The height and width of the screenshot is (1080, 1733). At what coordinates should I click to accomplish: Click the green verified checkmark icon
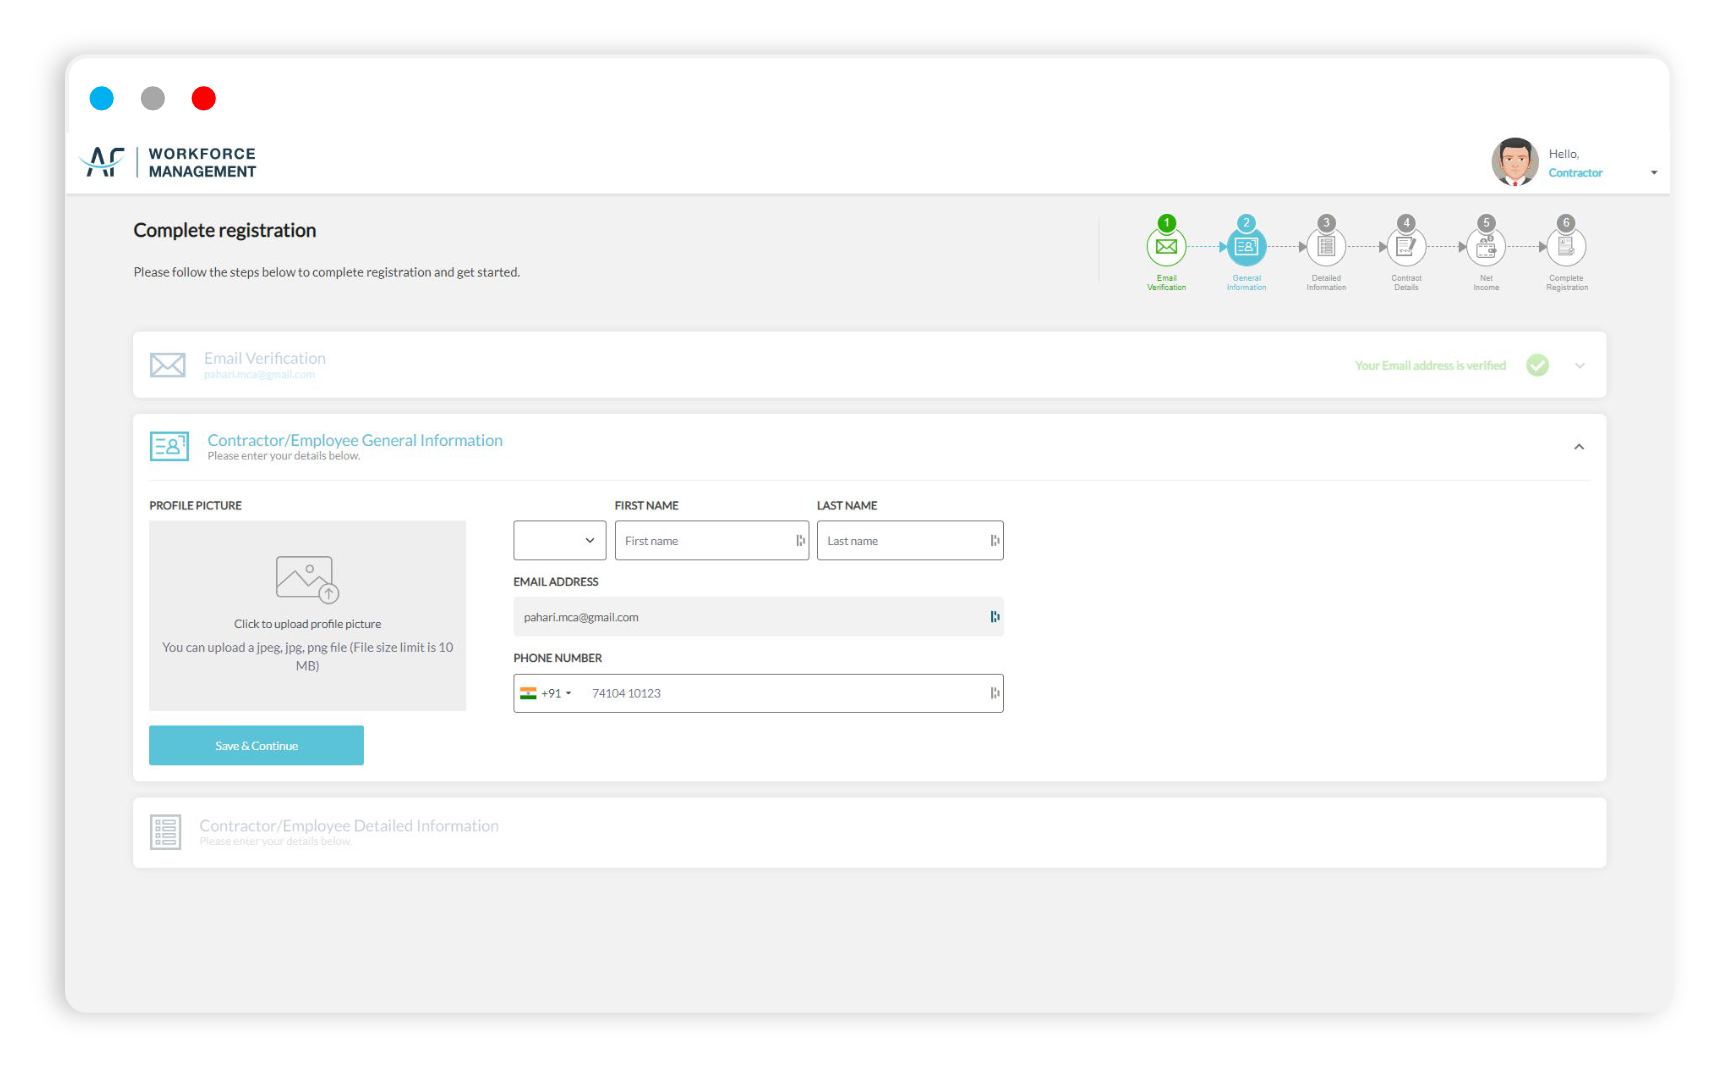(x=1537, y=365)
